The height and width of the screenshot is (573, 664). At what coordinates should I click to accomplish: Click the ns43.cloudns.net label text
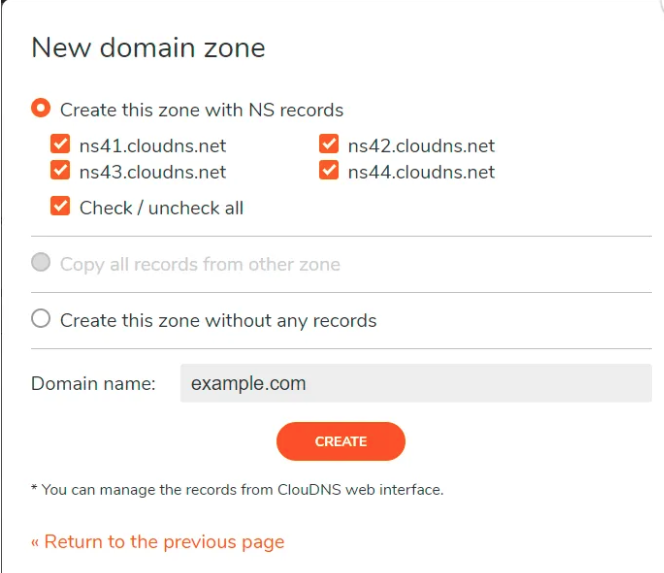(153, 172)
